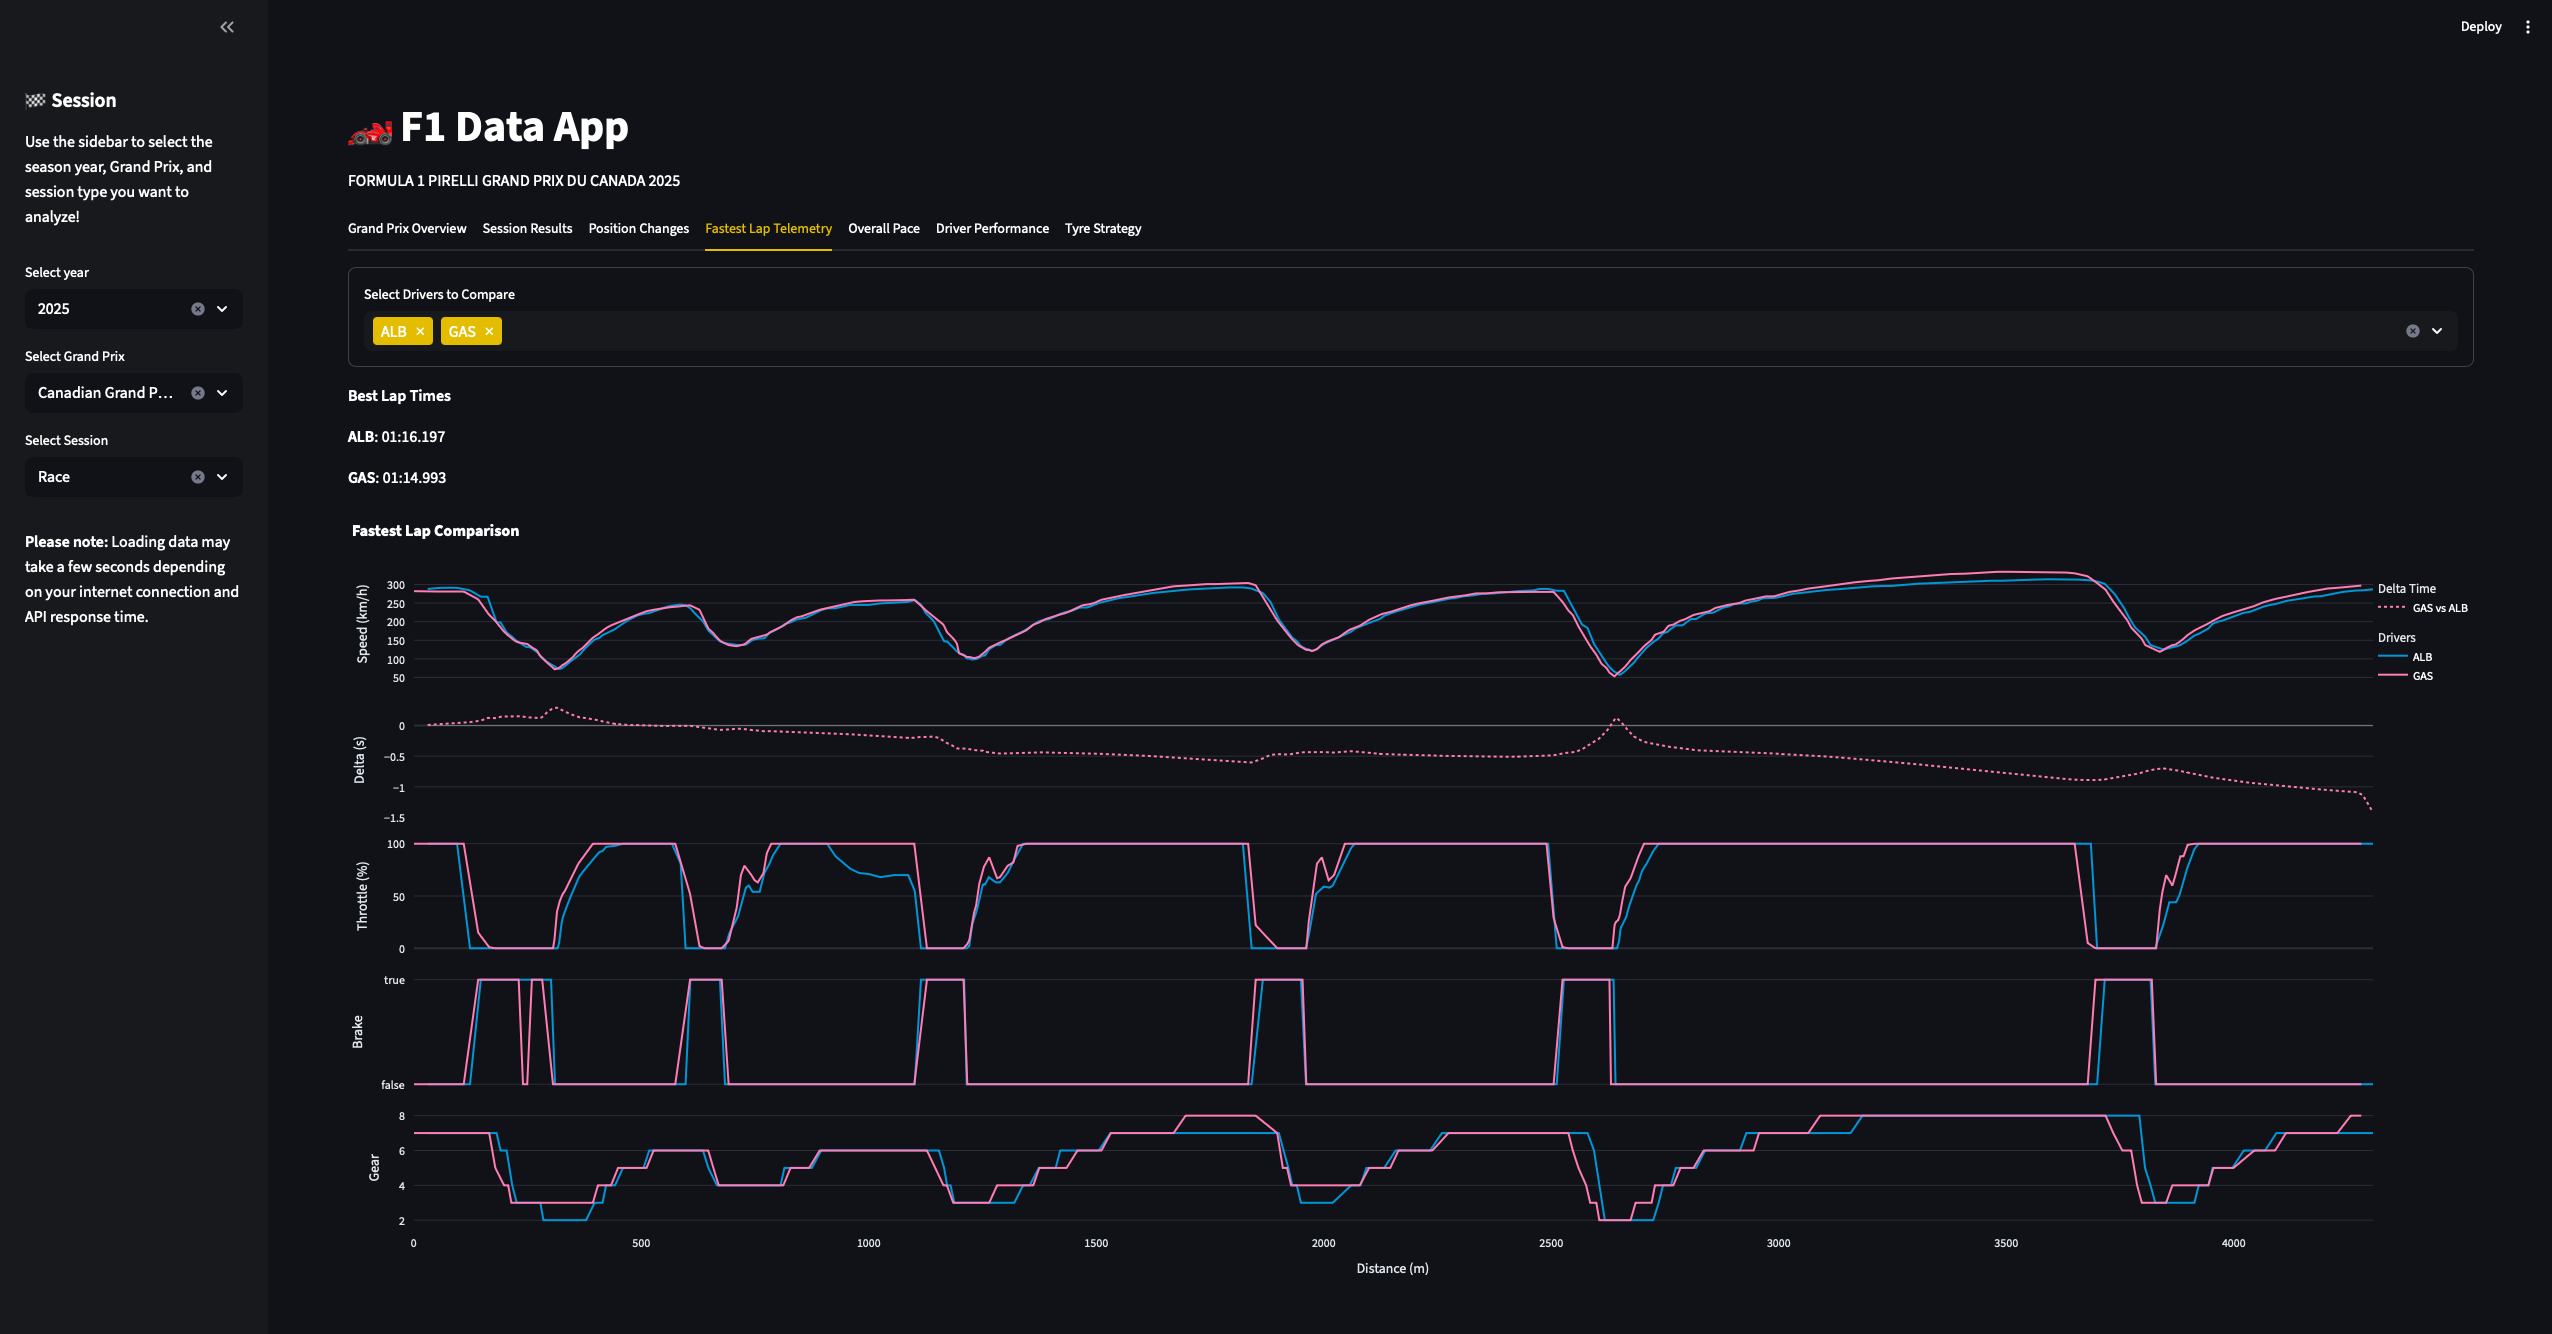Open the three-dot main menu

click(2528, 27)
